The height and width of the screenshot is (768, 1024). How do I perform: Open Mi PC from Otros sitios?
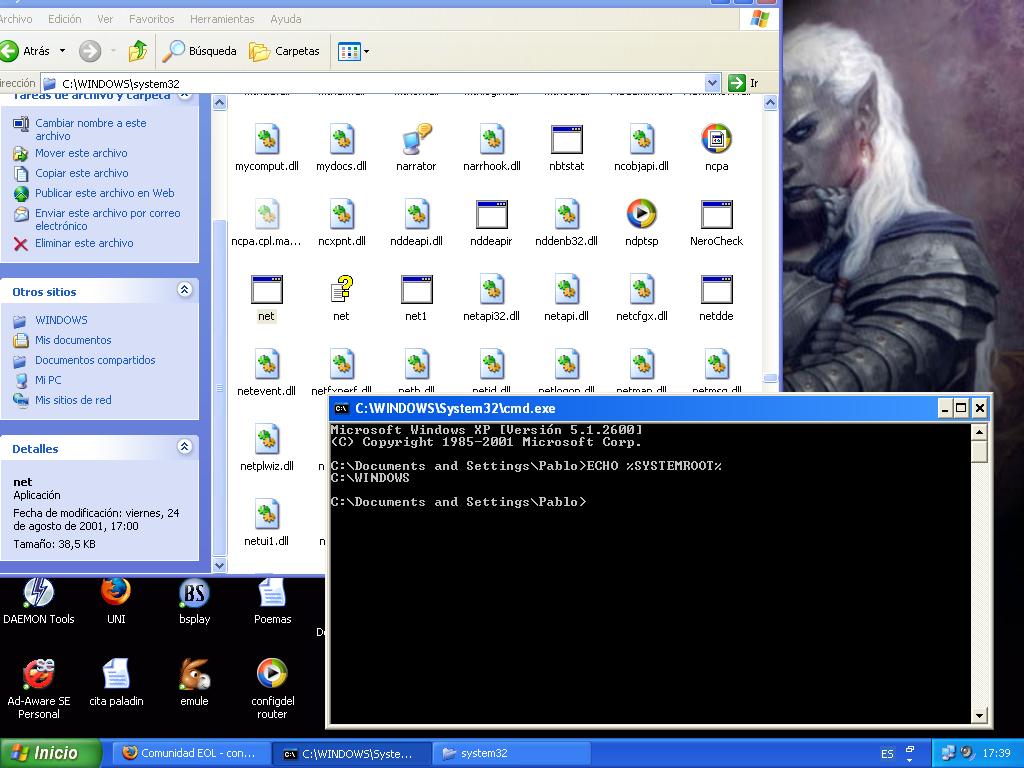point(48,380)
